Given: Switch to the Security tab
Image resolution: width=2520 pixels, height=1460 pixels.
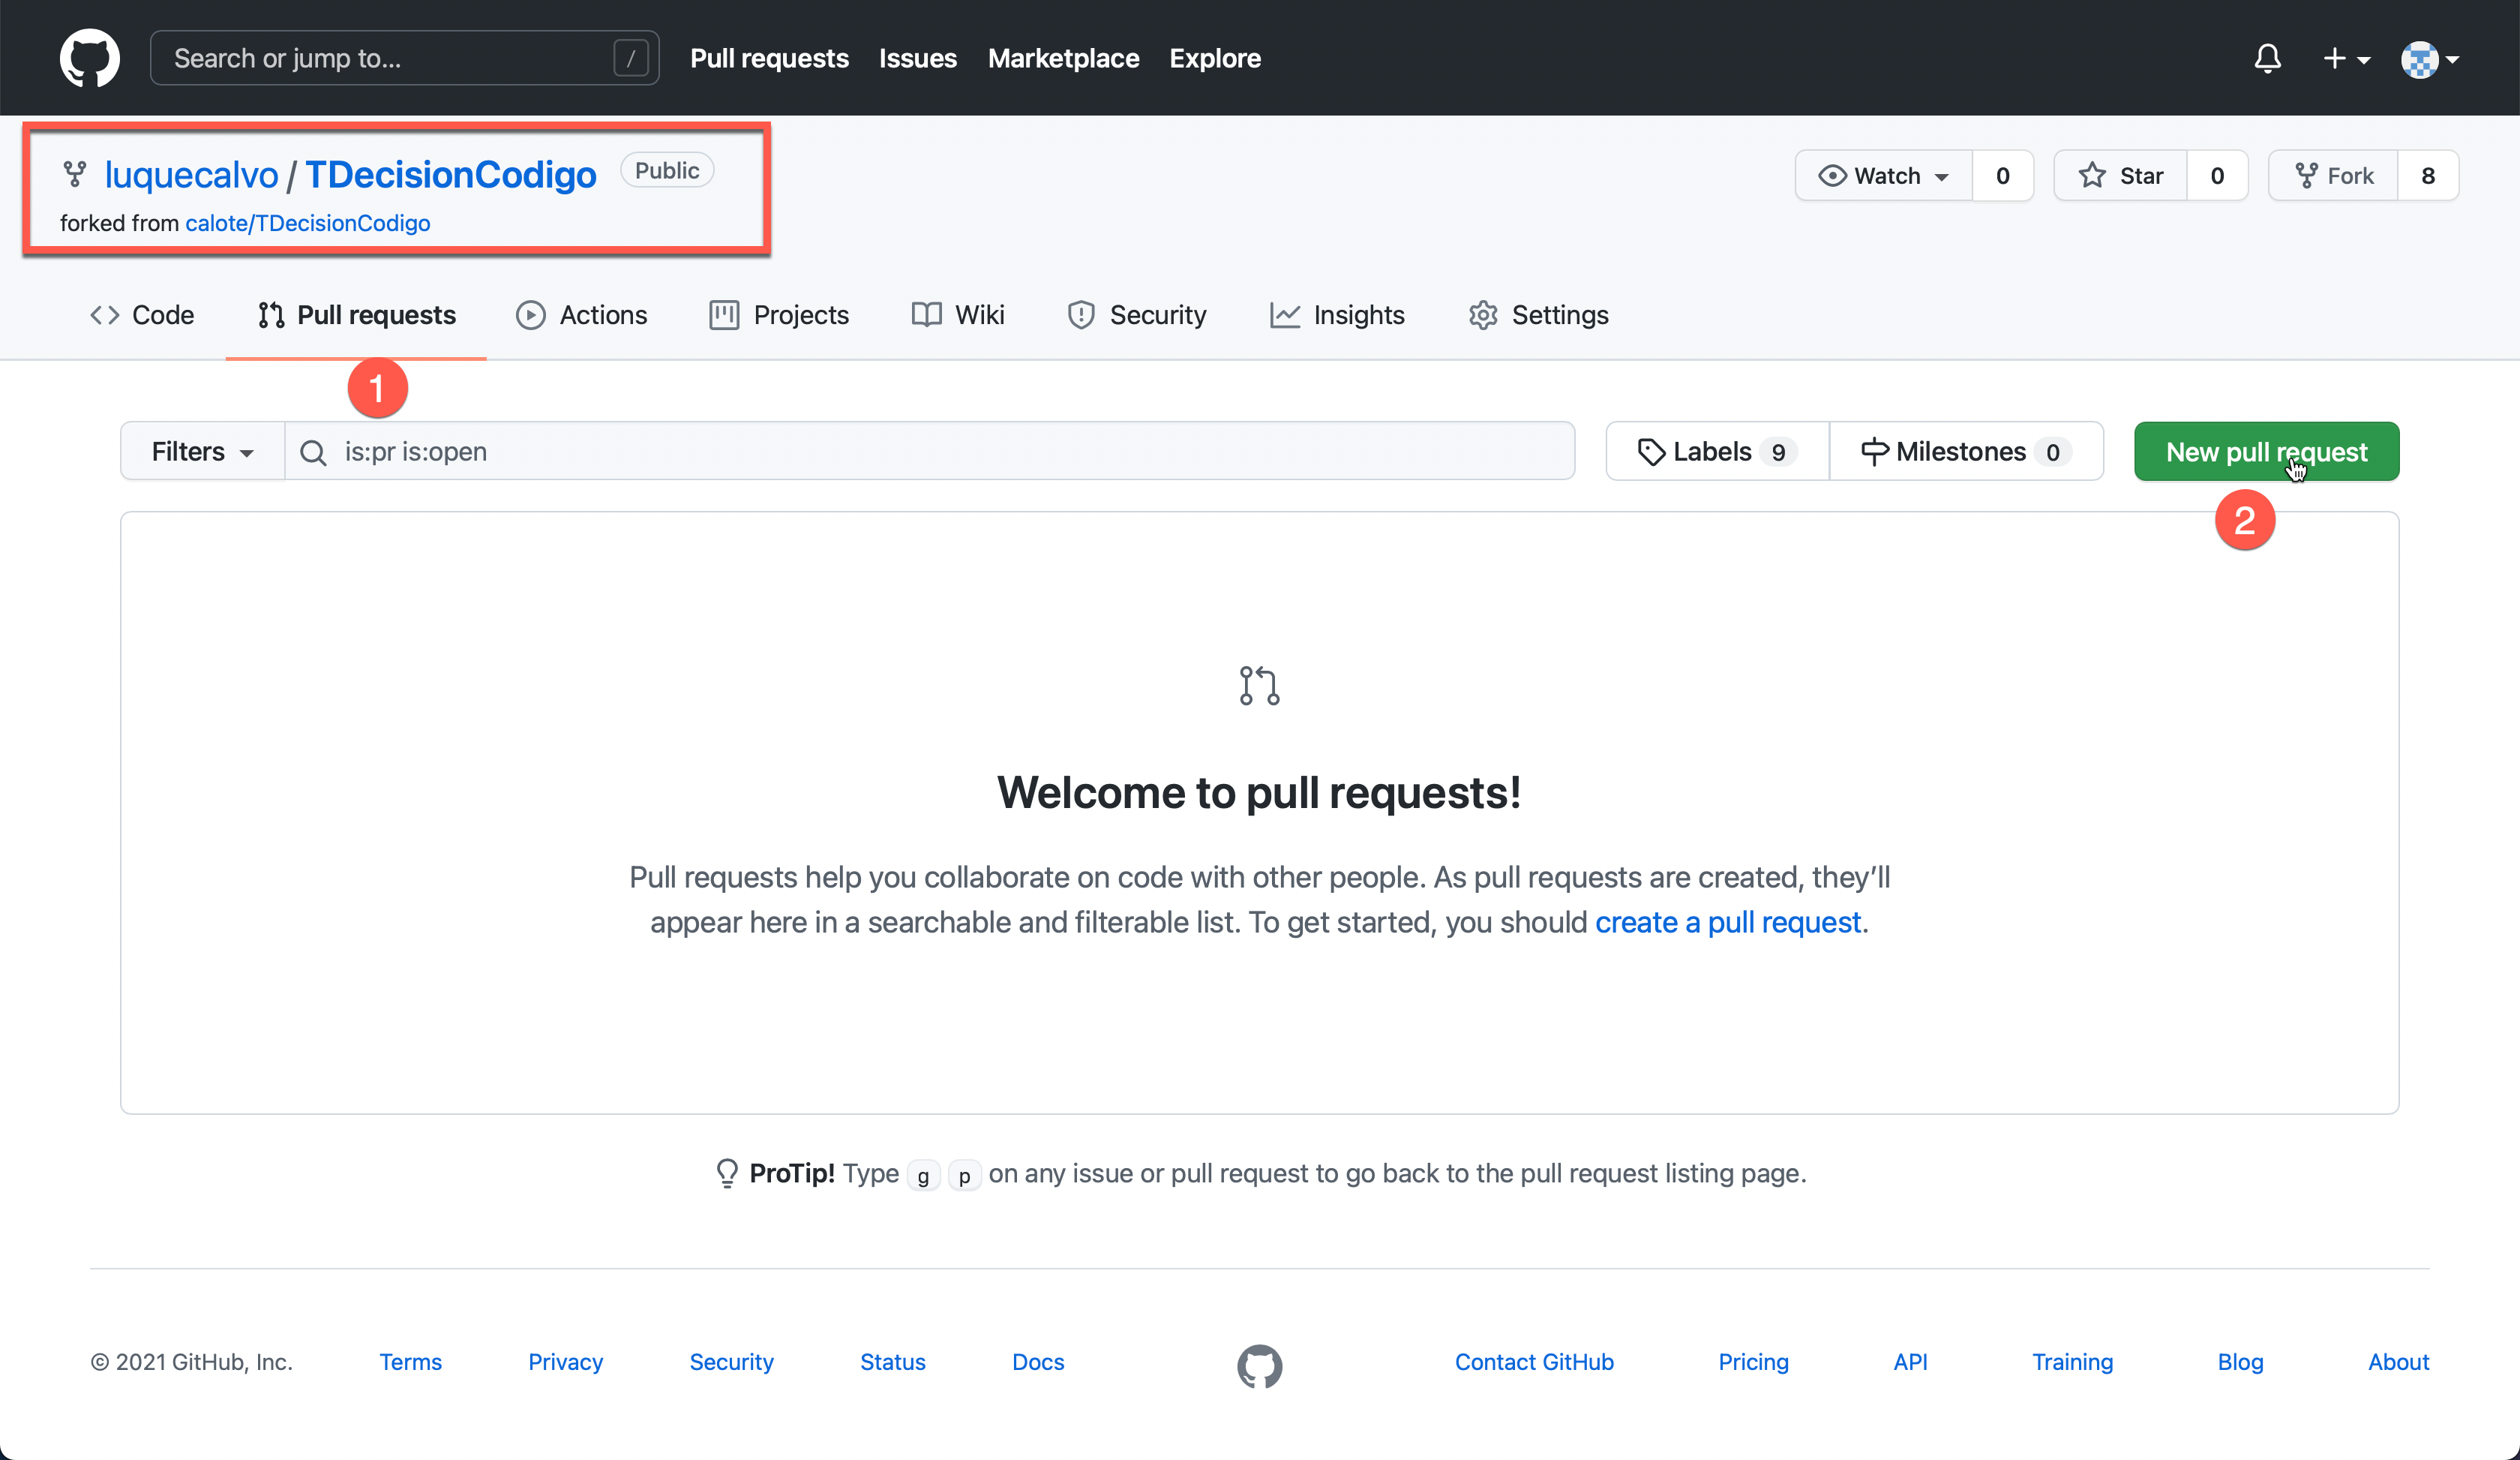Looking at the screenshot, I should pos(1137,315).
